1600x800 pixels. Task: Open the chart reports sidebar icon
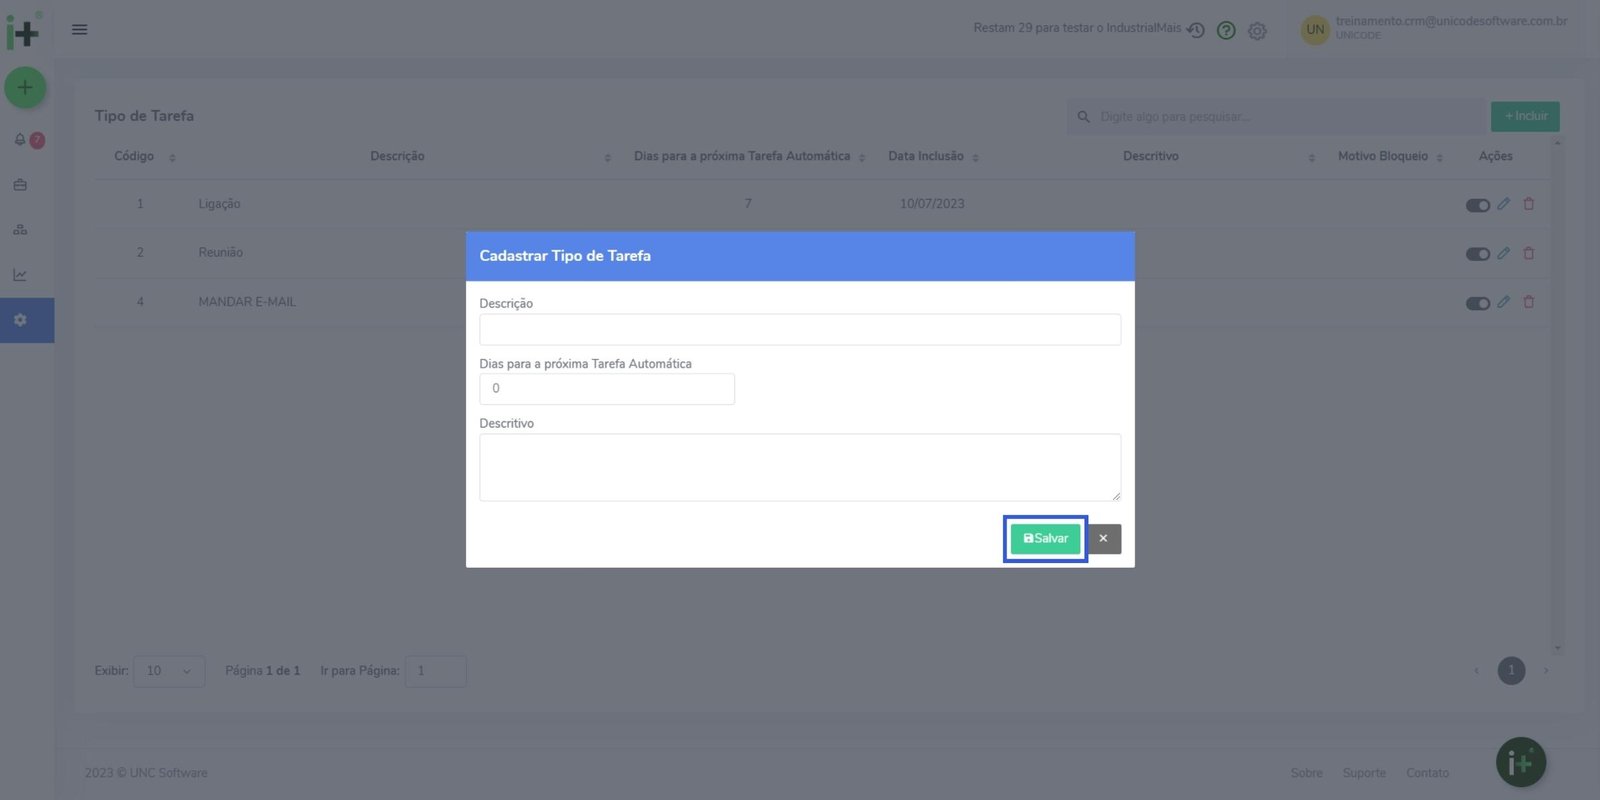coord(20,275)
